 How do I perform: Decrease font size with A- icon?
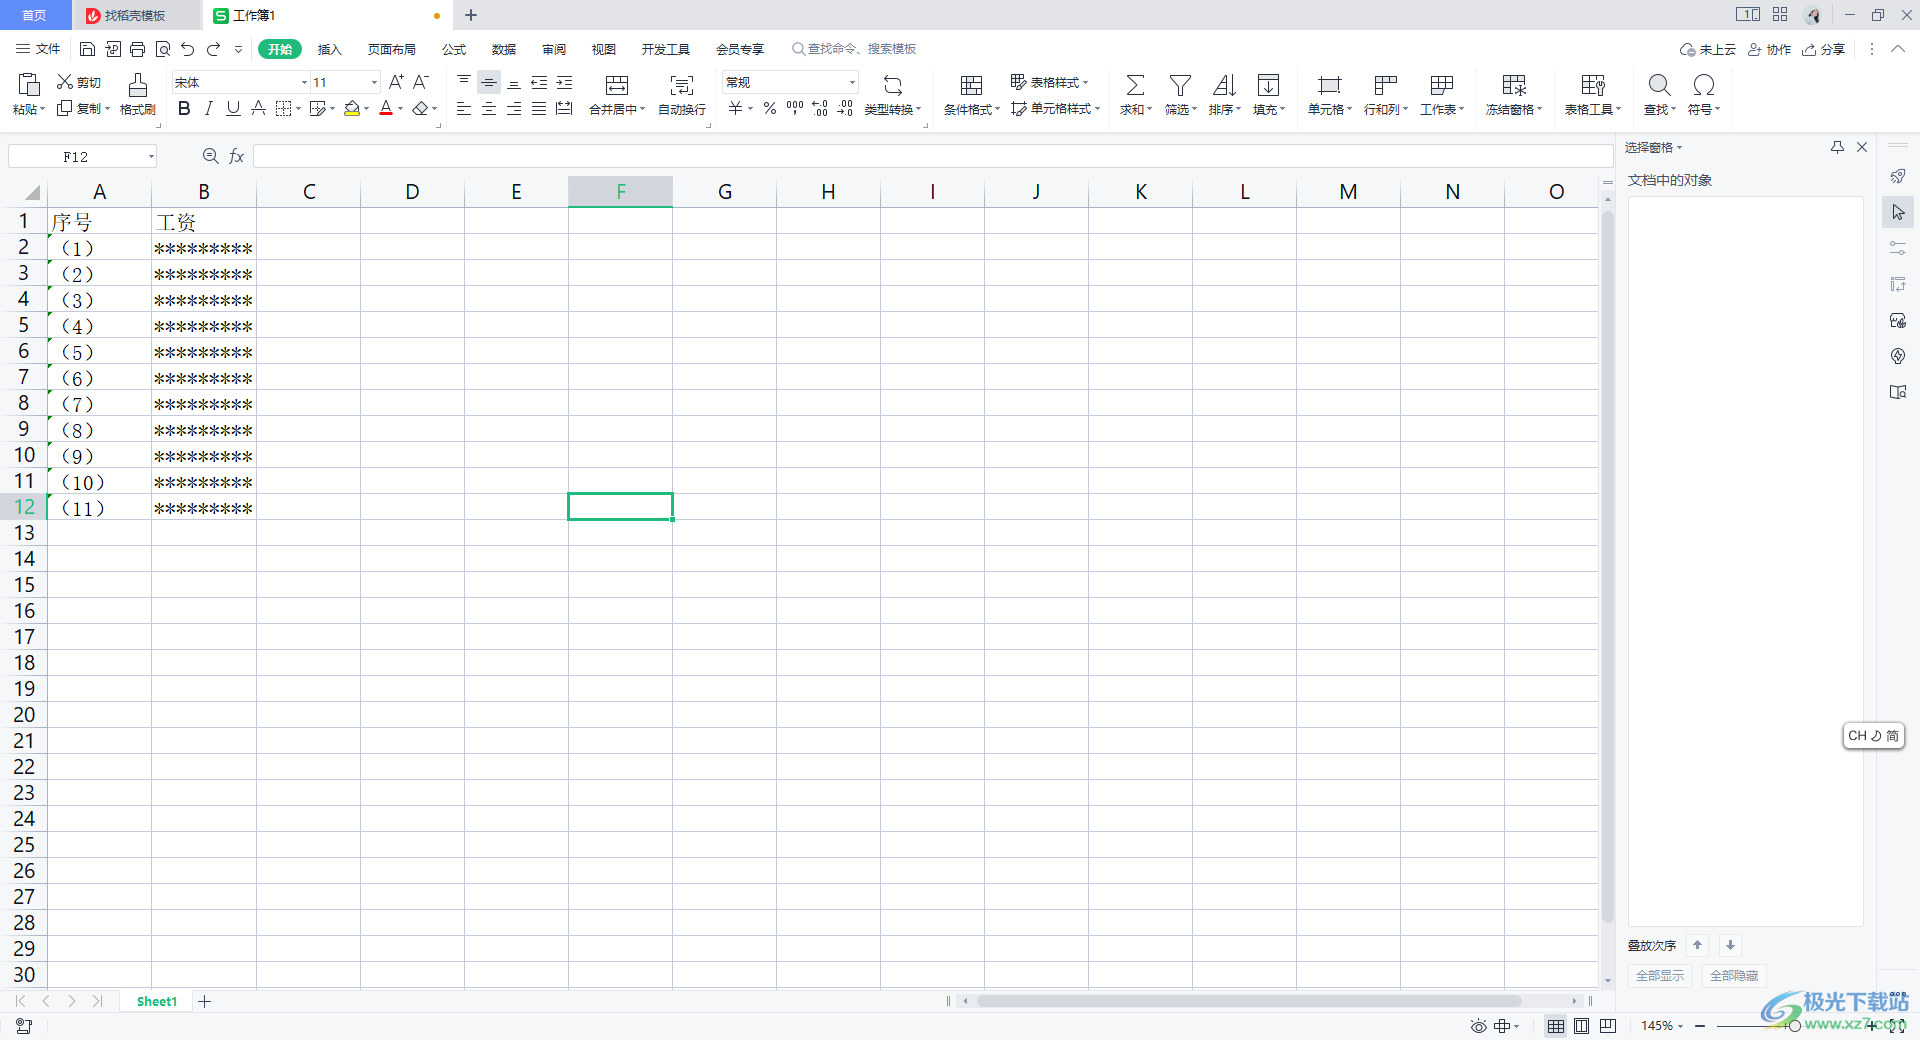[x=421, y=82]
